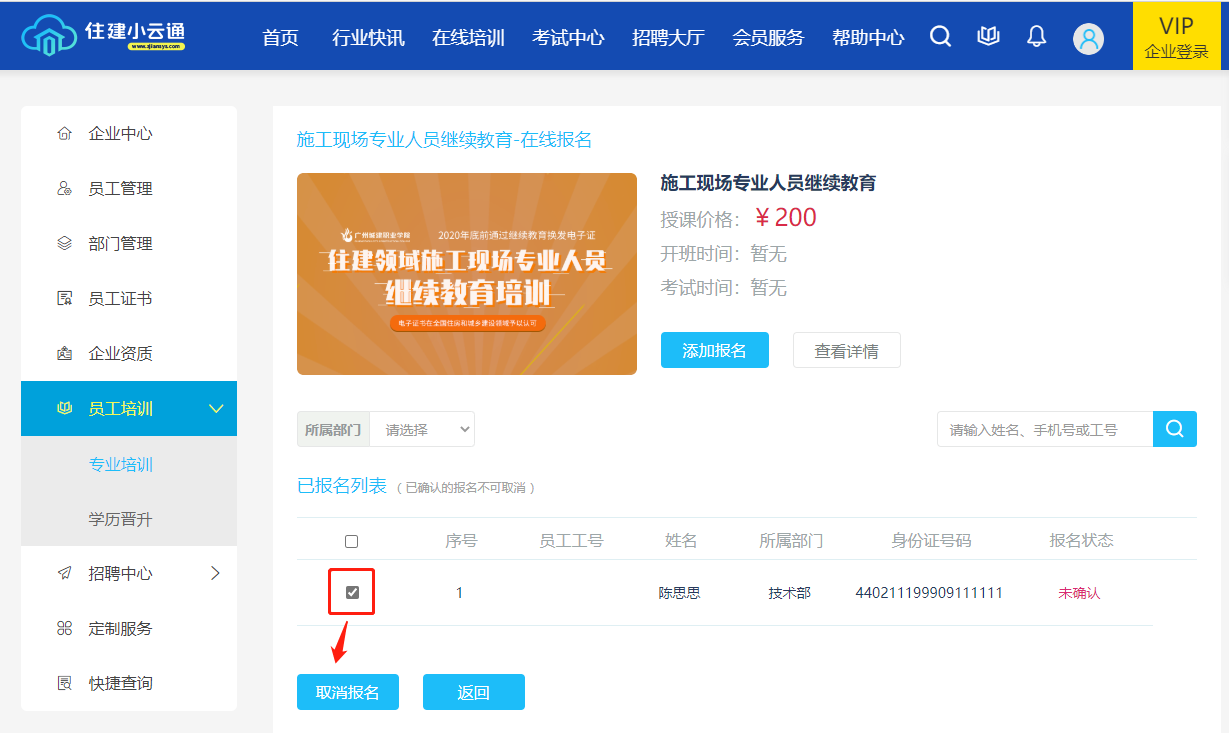The width and height of the screenshot is (1229, 733).
Task: Click the 添加报名 button
Action: pyautogui.click(x=714, y=351)
